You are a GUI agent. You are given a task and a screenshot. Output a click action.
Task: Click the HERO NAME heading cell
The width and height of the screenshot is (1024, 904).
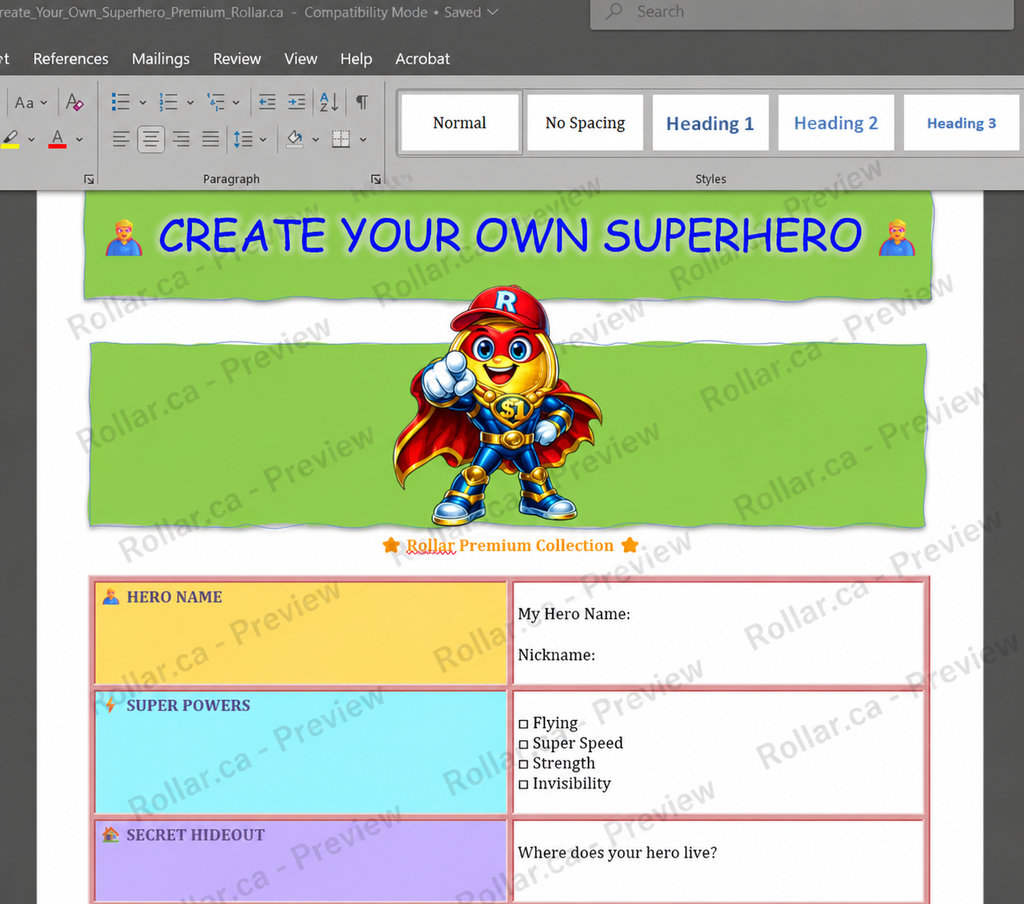click(300, 632)
